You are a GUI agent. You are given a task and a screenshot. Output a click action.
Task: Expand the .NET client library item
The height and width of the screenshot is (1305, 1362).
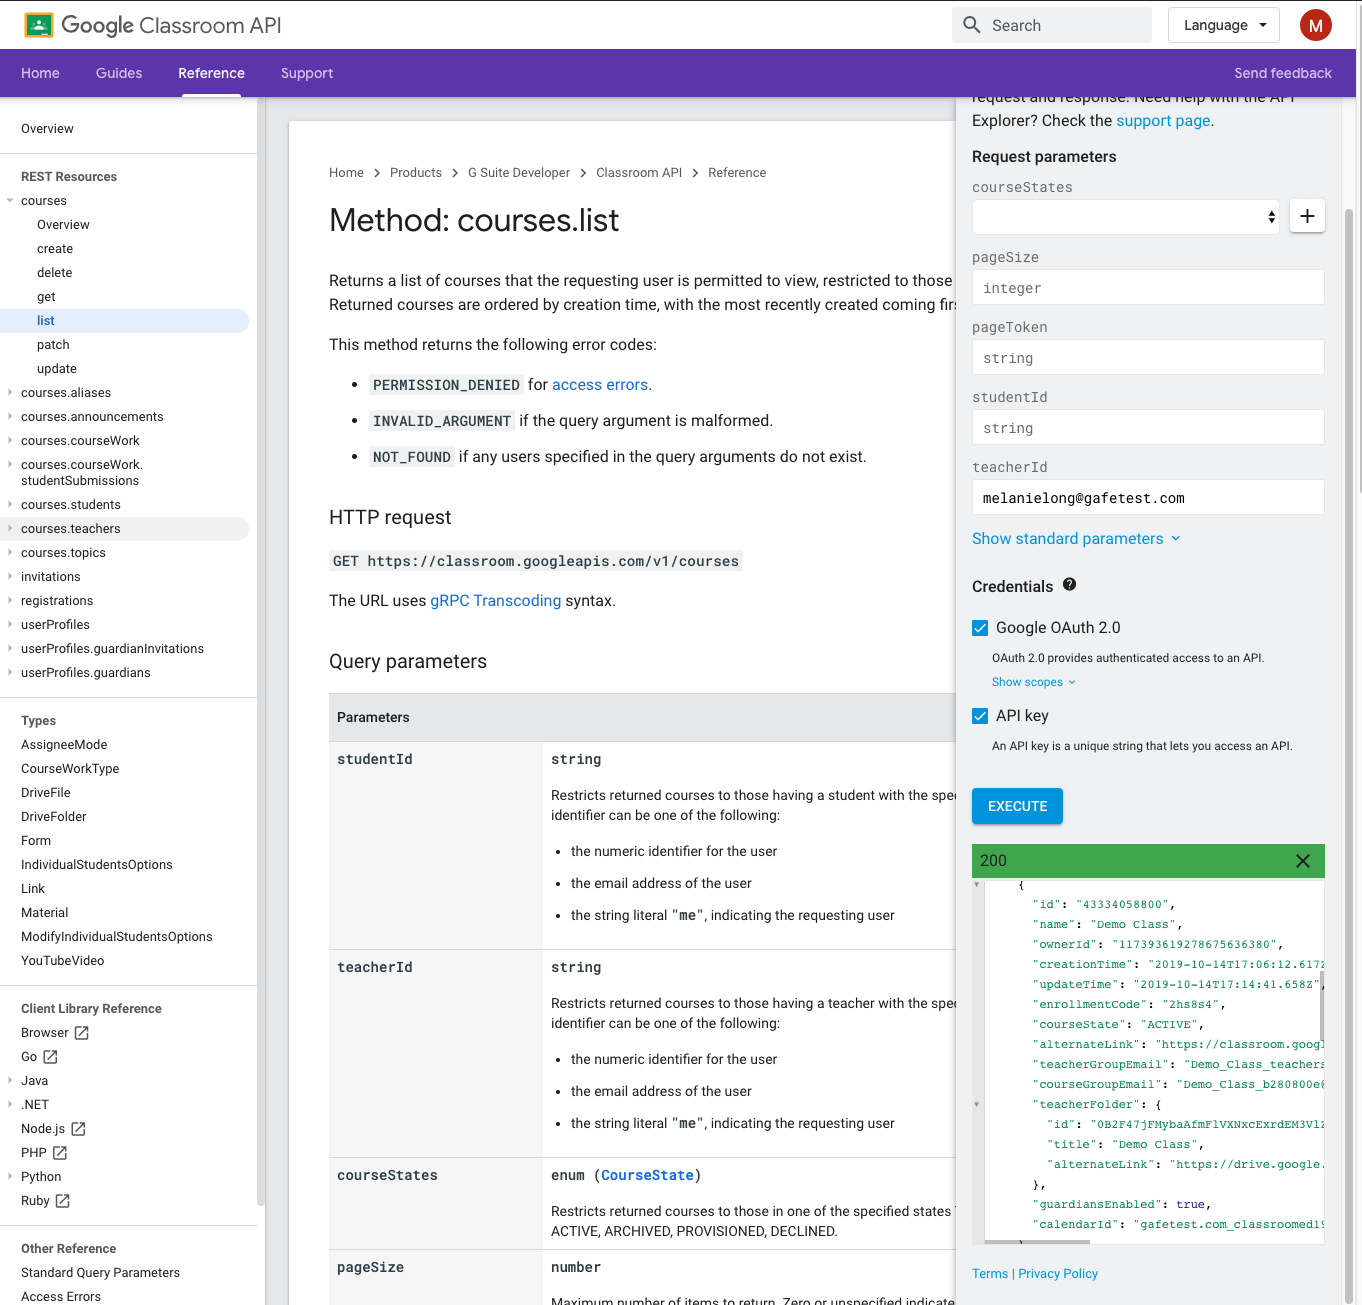(x=10, y=1105)
